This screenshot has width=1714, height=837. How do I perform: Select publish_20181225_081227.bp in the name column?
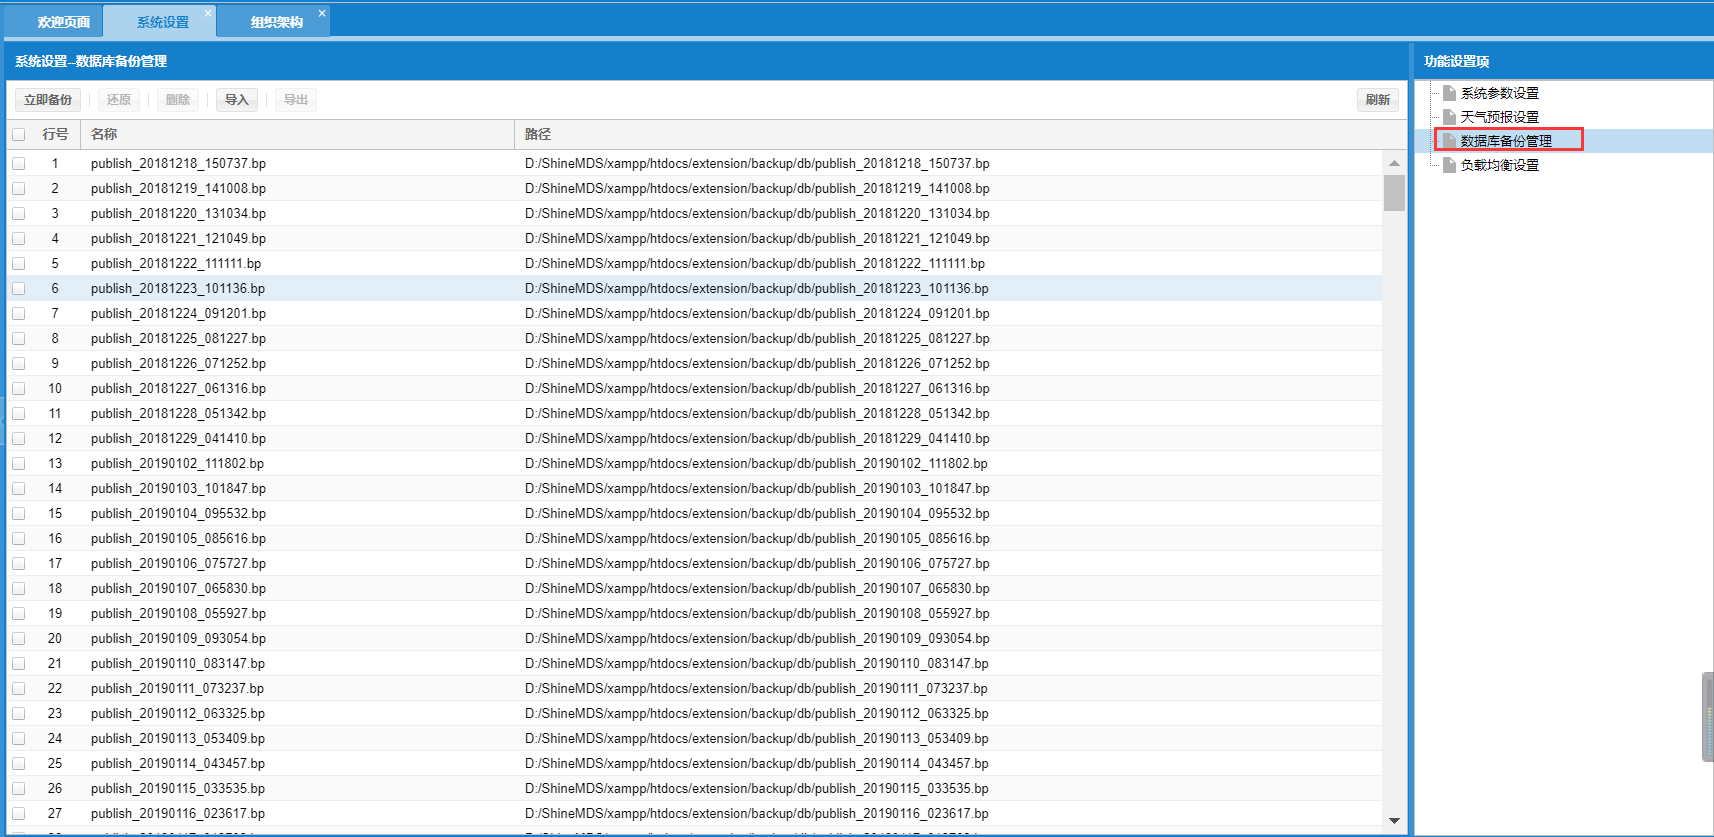[178, 338]
